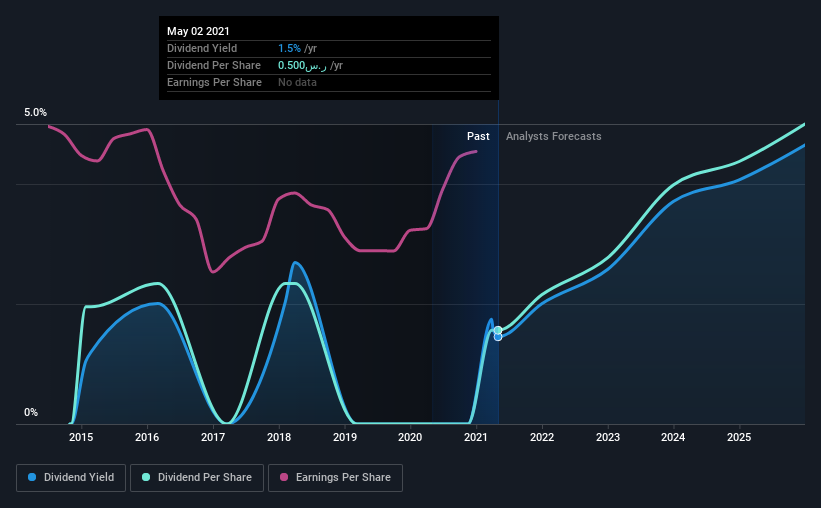Click the 5.0% y-axis label
Viewport: 821px width, 508px height.
tap(35, 113)
